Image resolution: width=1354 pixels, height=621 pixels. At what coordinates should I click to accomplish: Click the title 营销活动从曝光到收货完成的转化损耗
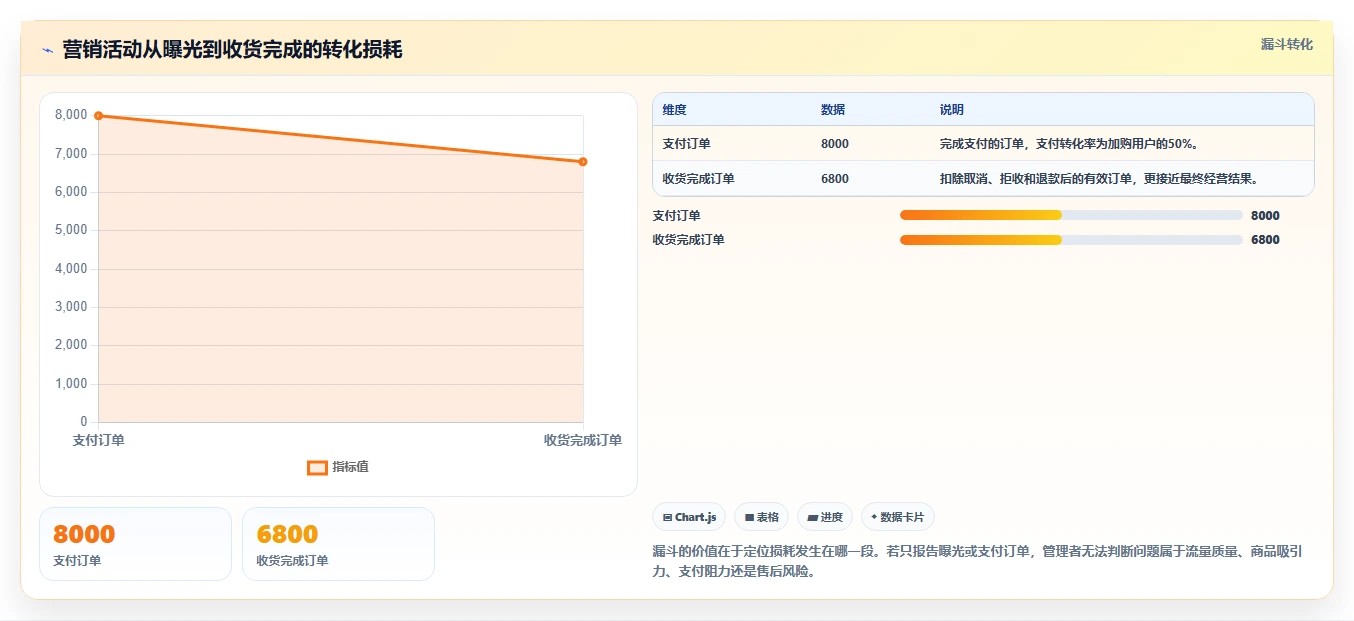coord(232,50)
